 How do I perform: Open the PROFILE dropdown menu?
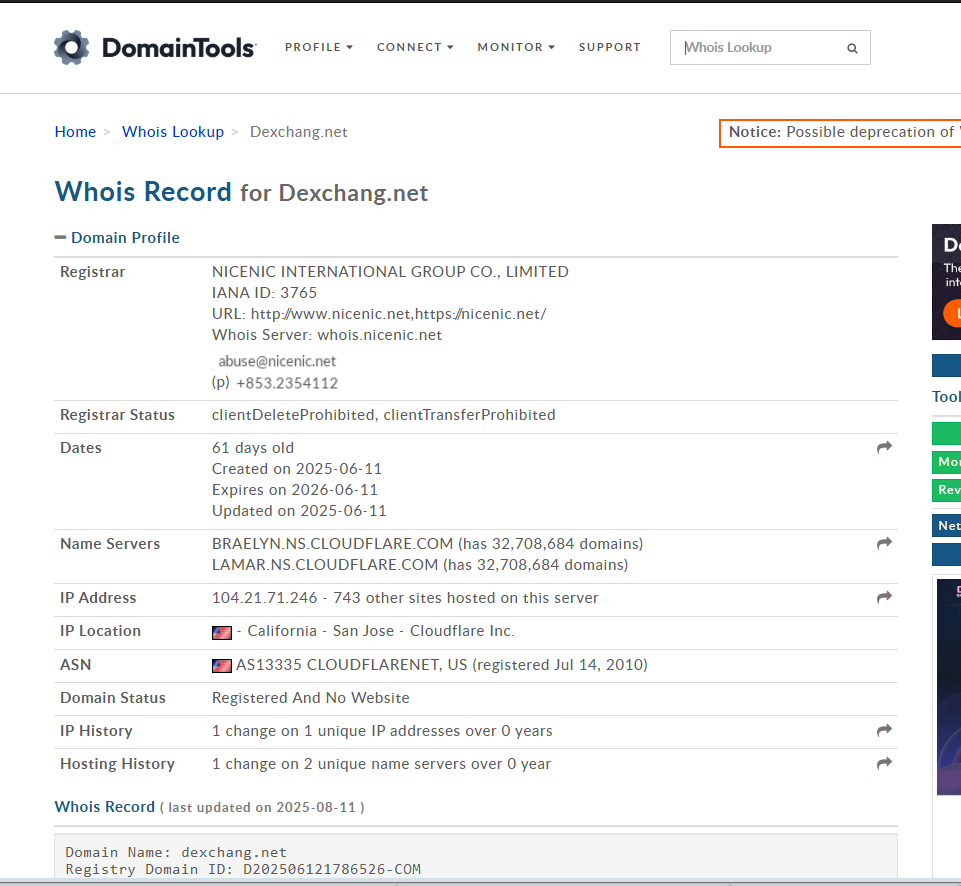(319, 47)
